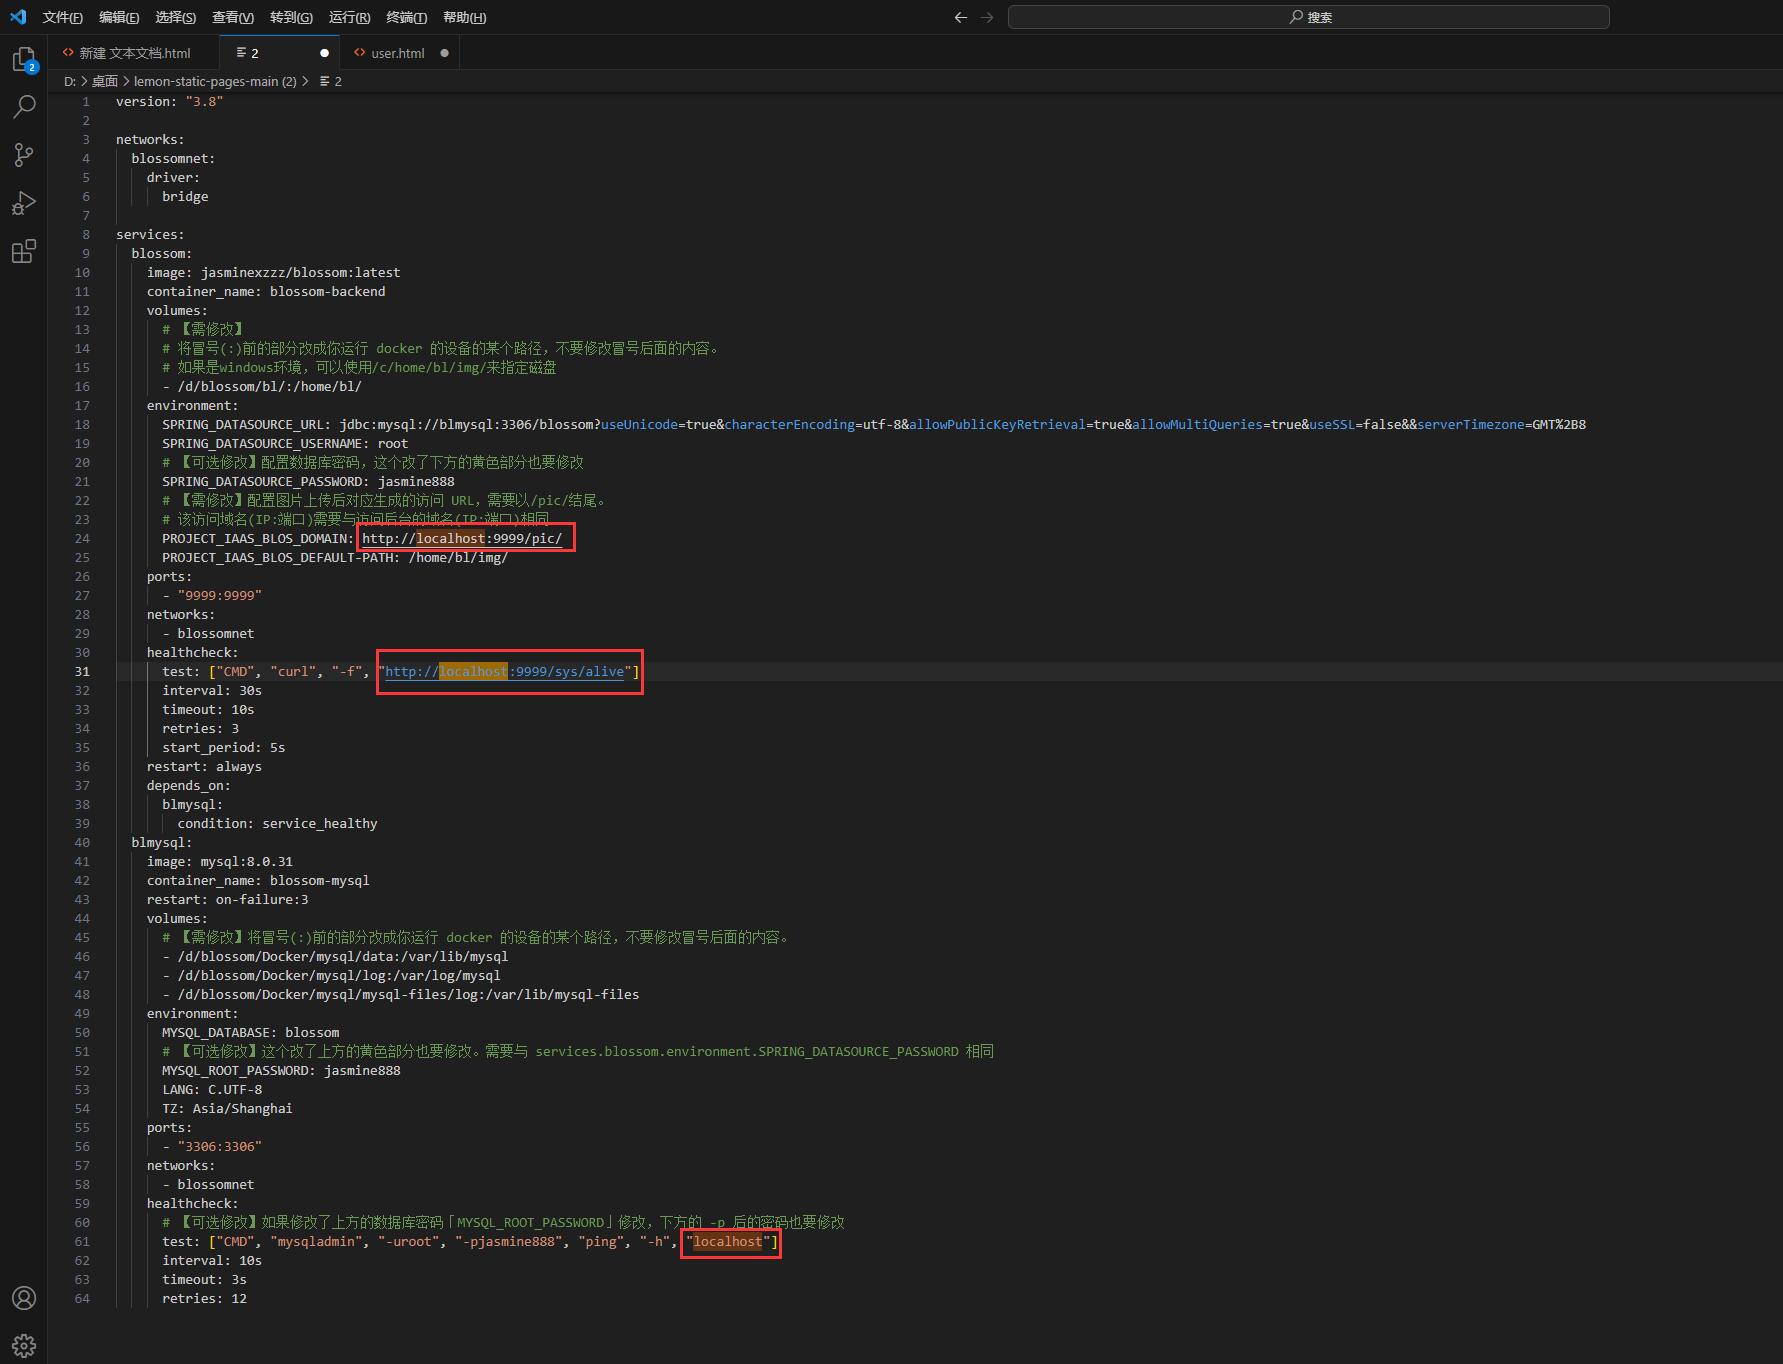Screen dimensions: 1783x1364
Task: Click the go forward arrow
Action: [987, 17]
